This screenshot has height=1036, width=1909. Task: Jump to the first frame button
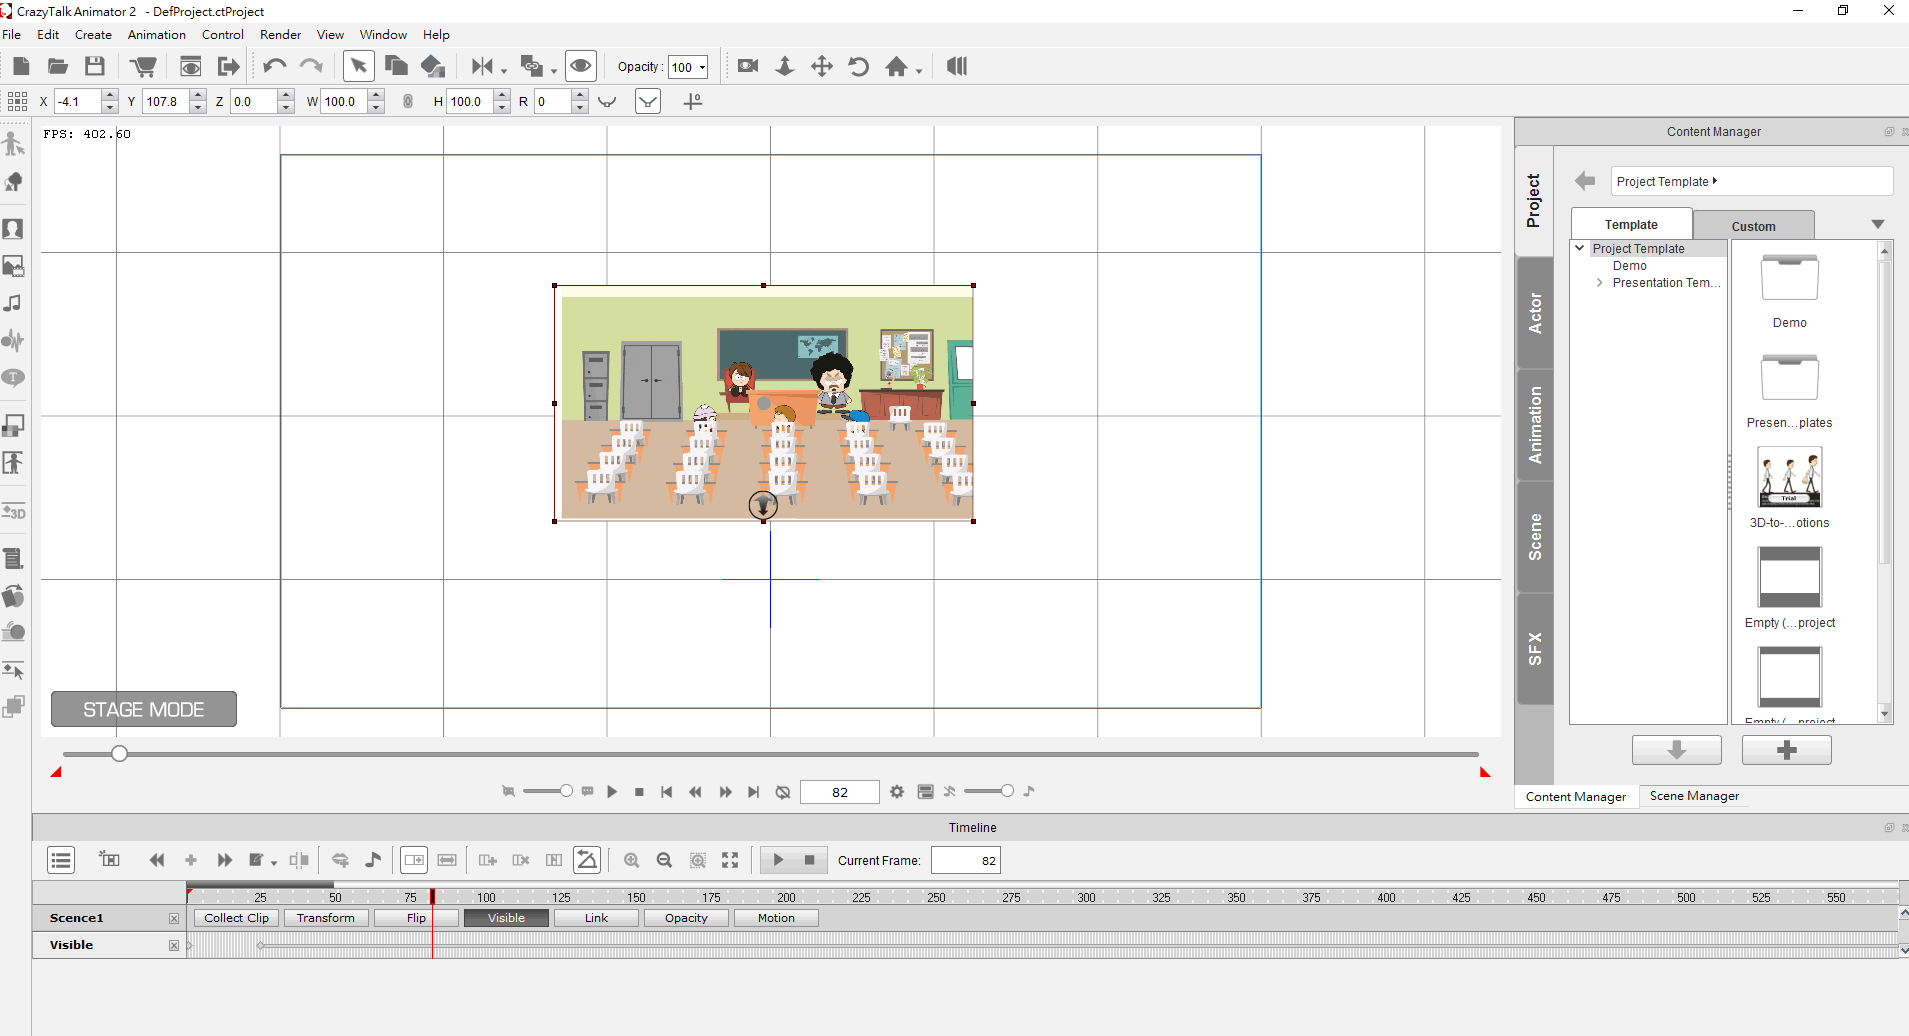(x=666, y=792)
